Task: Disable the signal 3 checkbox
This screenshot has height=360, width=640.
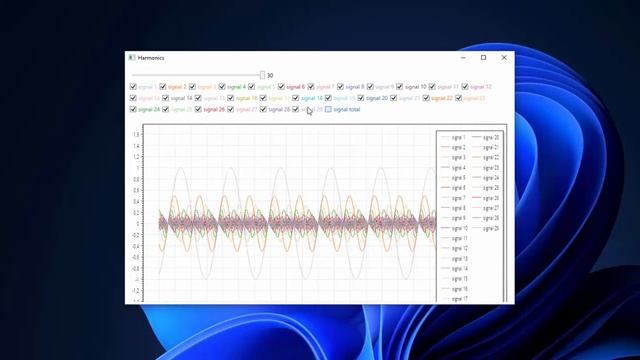Action: (x=192, y=87)
